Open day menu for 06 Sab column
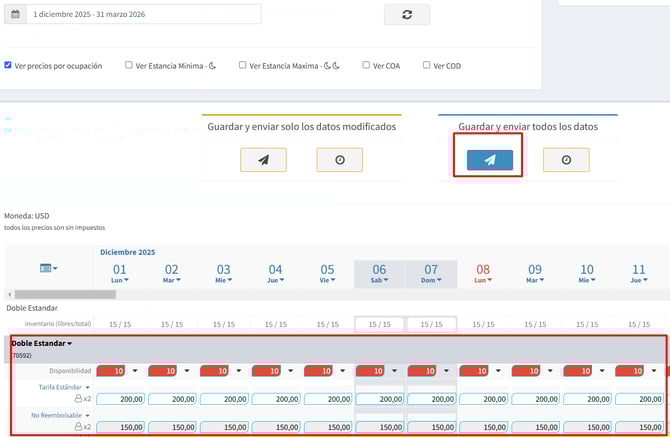The width and height of the screenshot is (670, 437). tap(379, 281)
